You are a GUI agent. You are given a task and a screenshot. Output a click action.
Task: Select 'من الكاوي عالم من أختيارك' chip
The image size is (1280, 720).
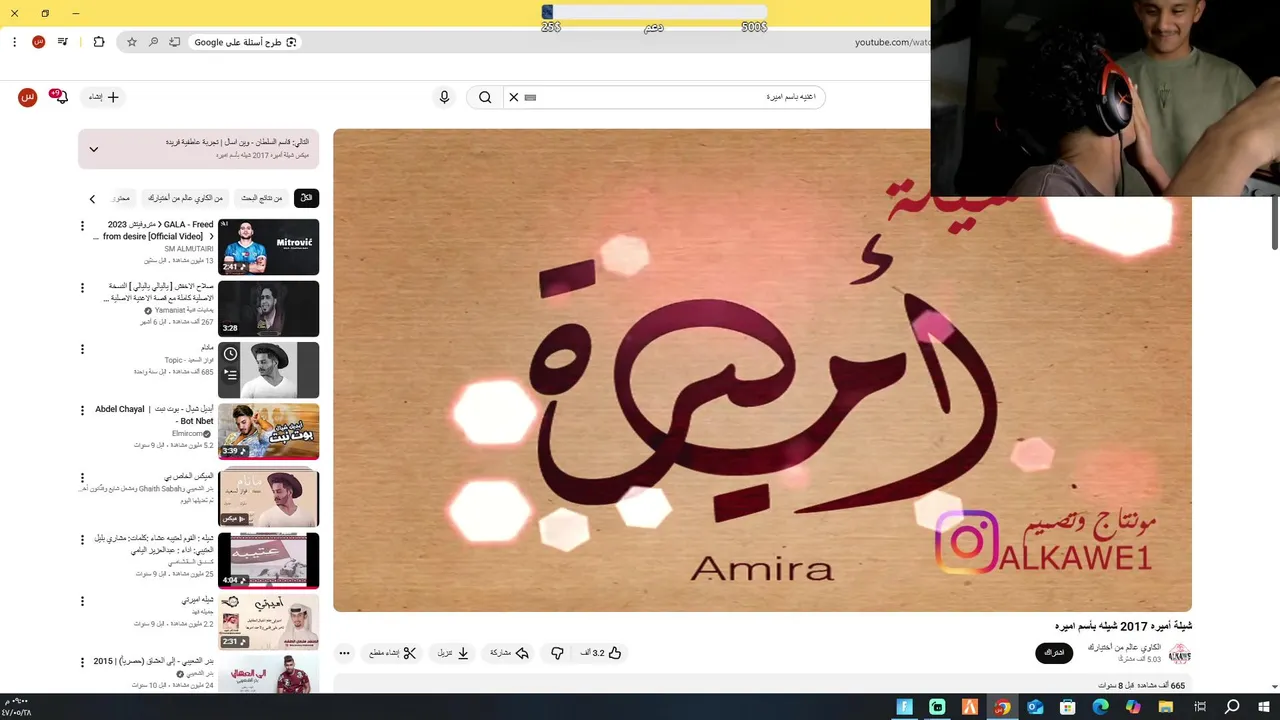coord(186,198)
